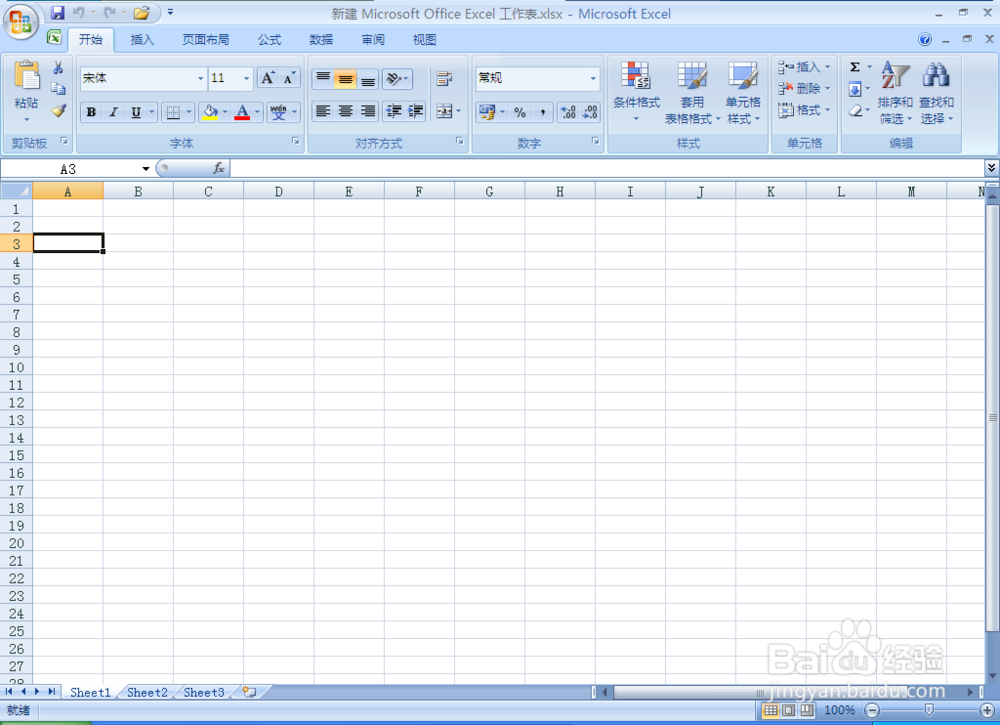The height and width of the screenshot is (725, 1000).
Task: Open 排序和筛选 sort and filter
Action: click(895, 92)
